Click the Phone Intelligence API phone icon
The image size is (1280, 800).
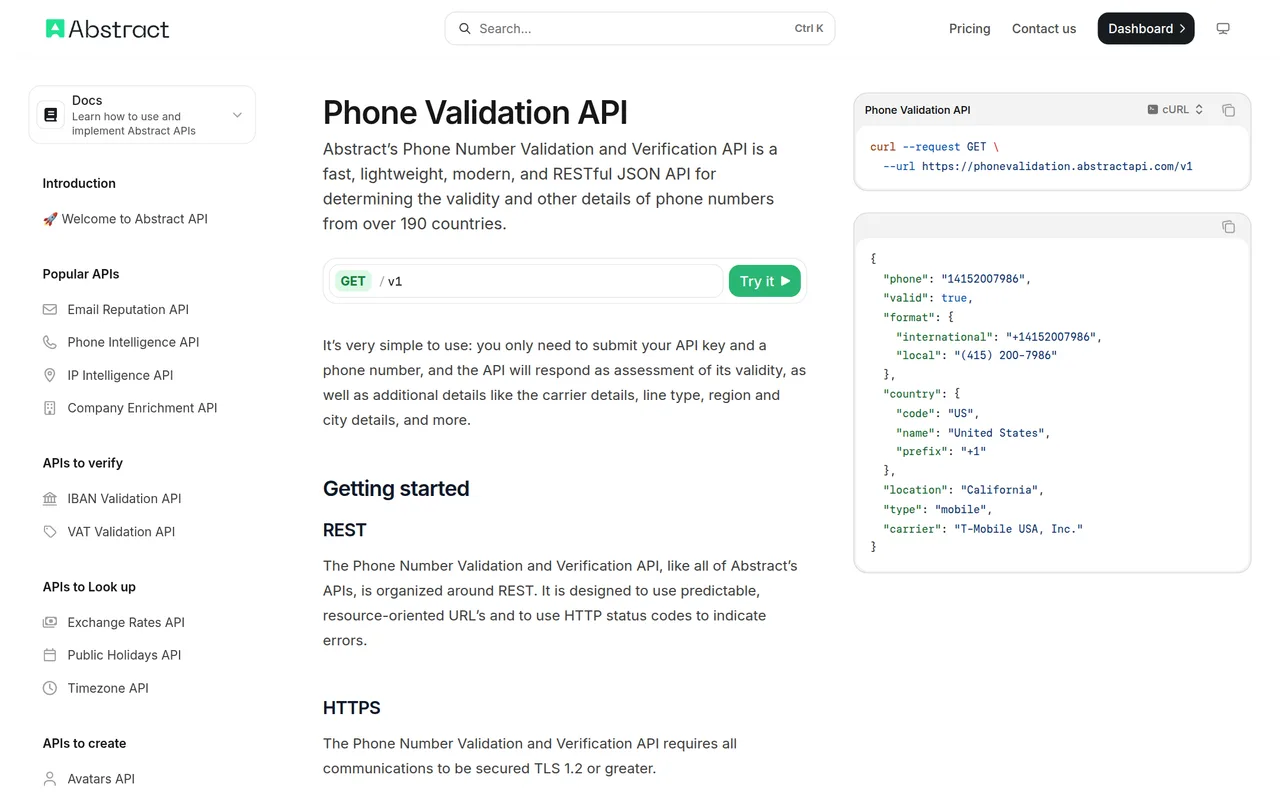(x=50, y=342)
